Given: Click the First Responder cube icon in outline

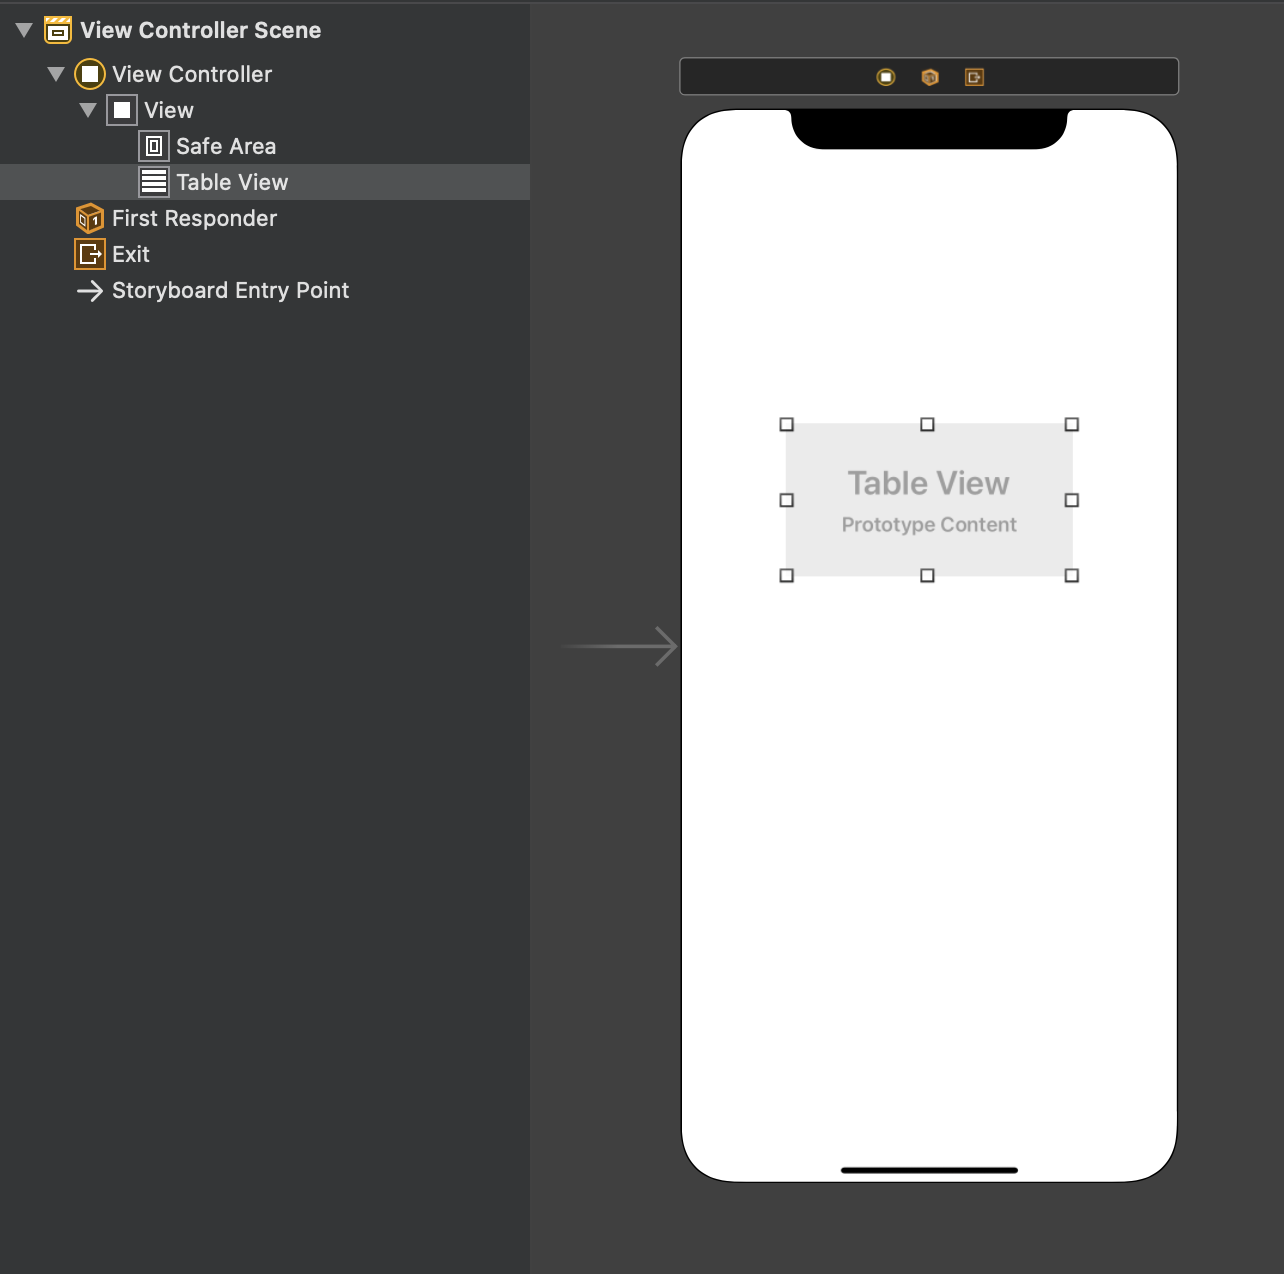Looking at the screenshot, I should [x=90, y=218].
